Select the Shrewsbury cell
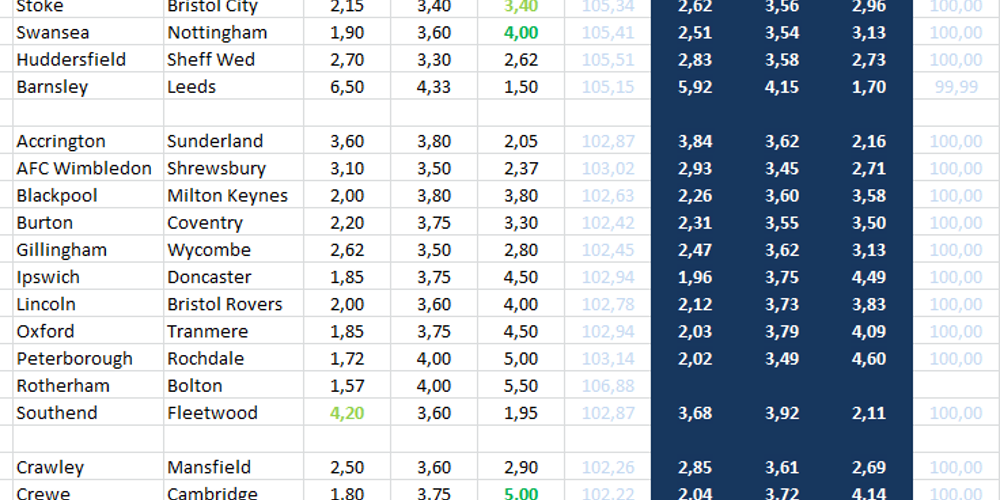 pyautogui.click(x=233, y=168)
